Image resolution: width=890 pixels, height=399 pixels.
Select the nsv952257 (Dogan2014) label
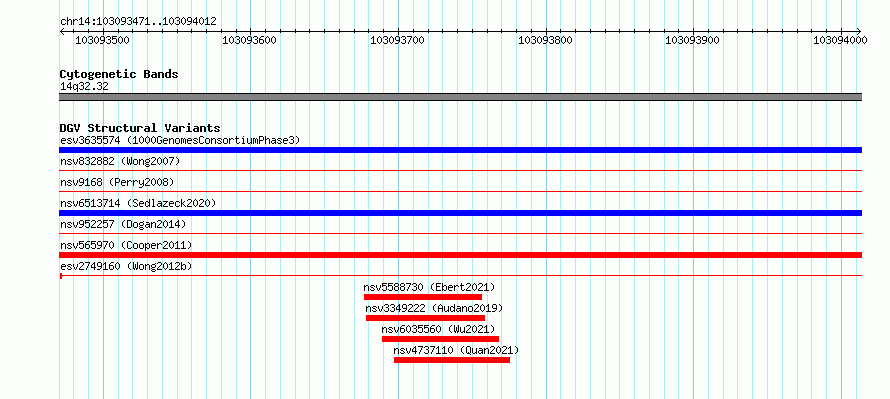point(123,225)
